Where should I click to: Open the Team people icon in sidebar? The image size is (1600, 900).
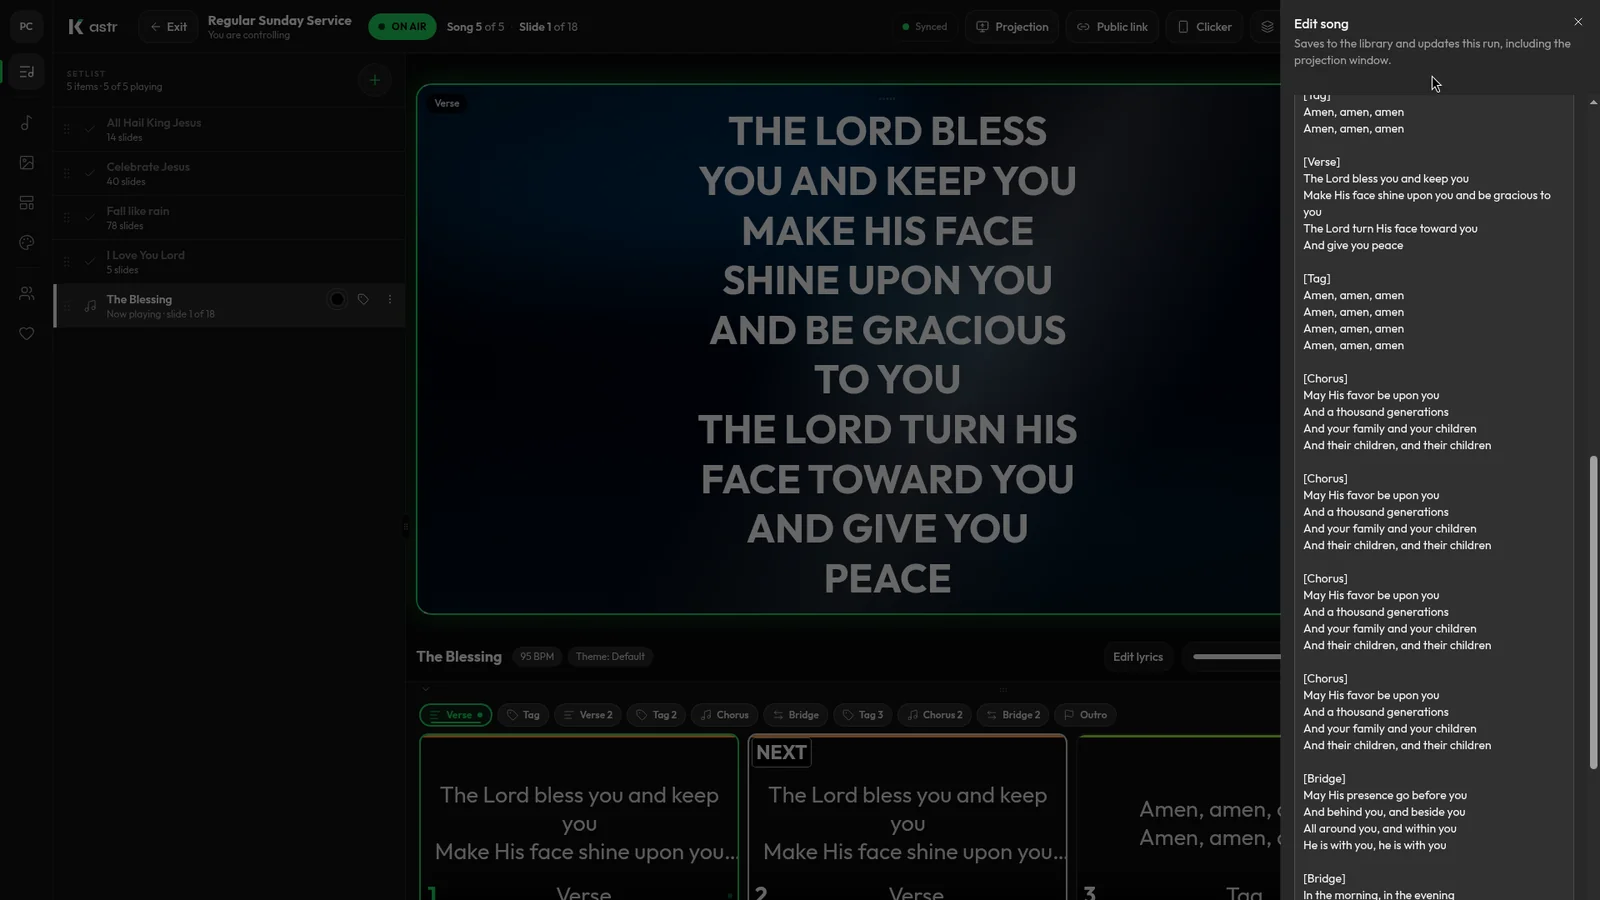[x=27, y=294]
